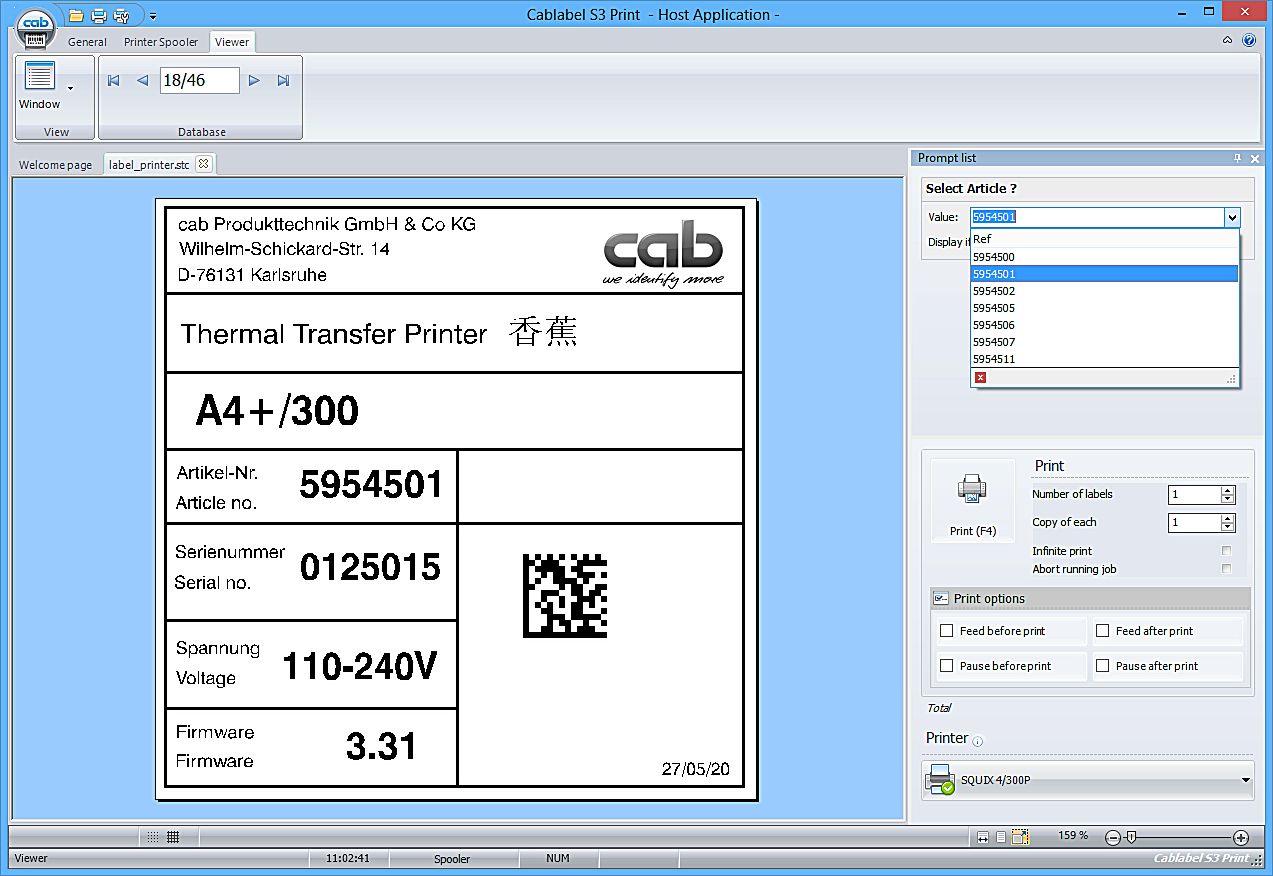Screen dimensions: 1273x876
Task: Decrease the Number of labels value
Action: [1228, 499]
